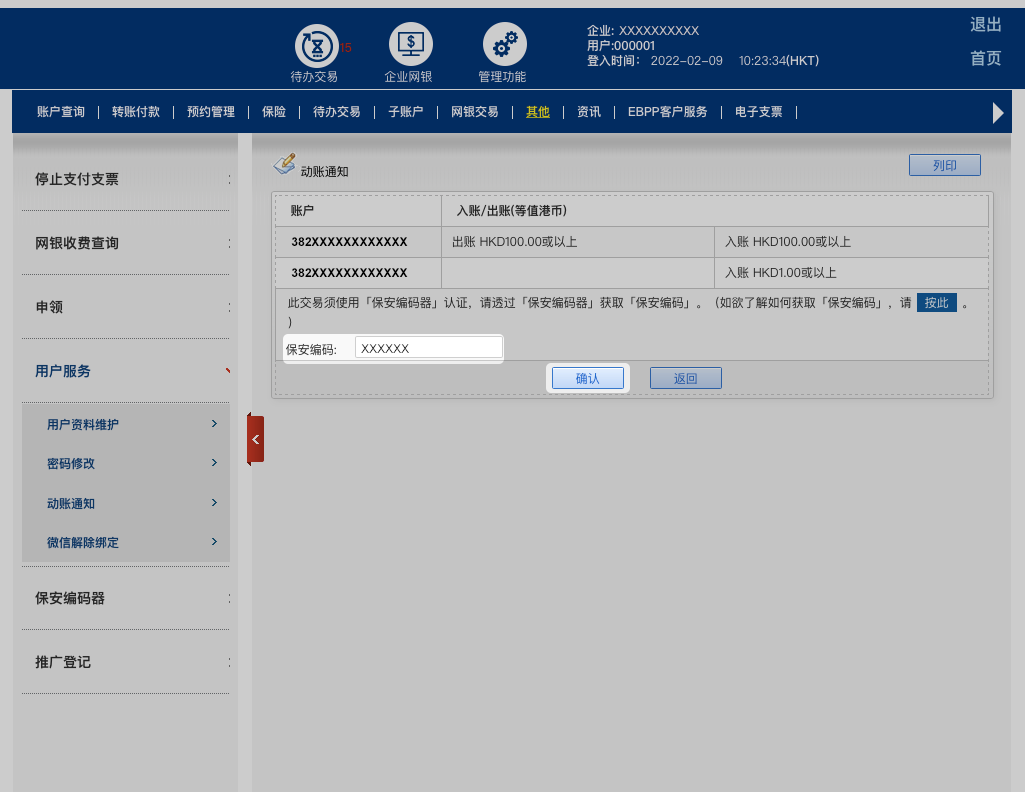1025x792 pixels.
Task: Open the EBPP客户服务 menu item
Action: pos(667,112)
